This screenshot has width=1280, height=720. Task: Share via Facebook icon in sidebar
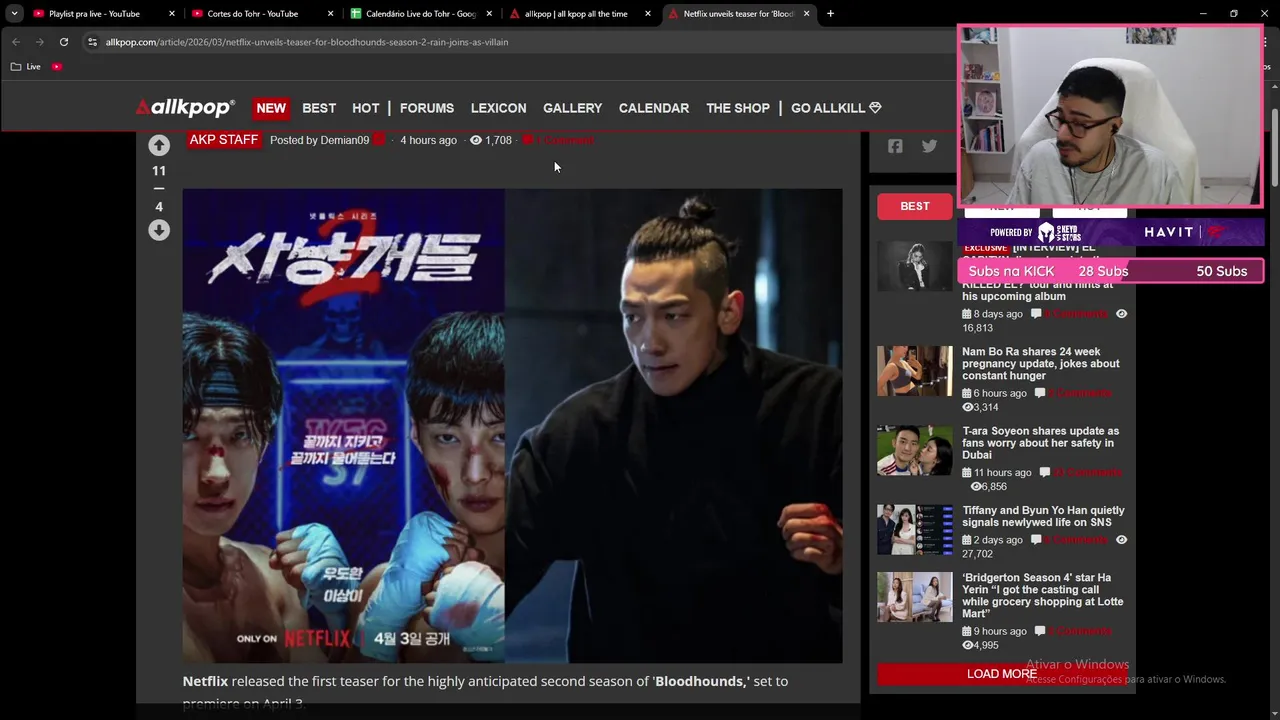(895, 146)
